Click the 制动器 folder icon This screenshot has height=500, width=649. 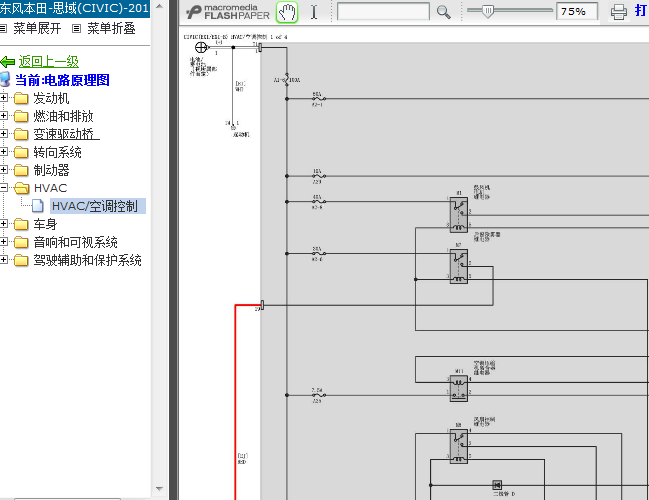[21, 170]
